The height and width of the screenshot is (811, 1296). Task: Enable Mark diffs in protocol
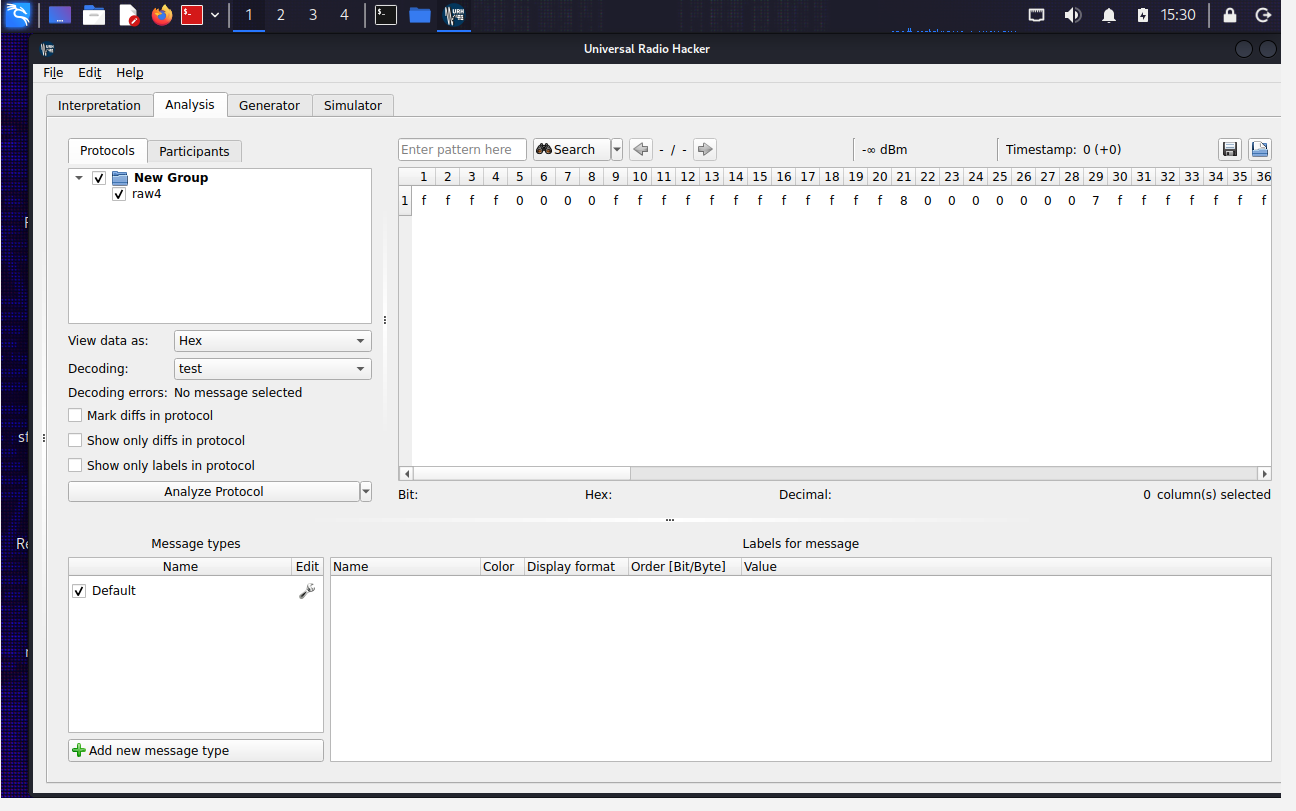75,415
